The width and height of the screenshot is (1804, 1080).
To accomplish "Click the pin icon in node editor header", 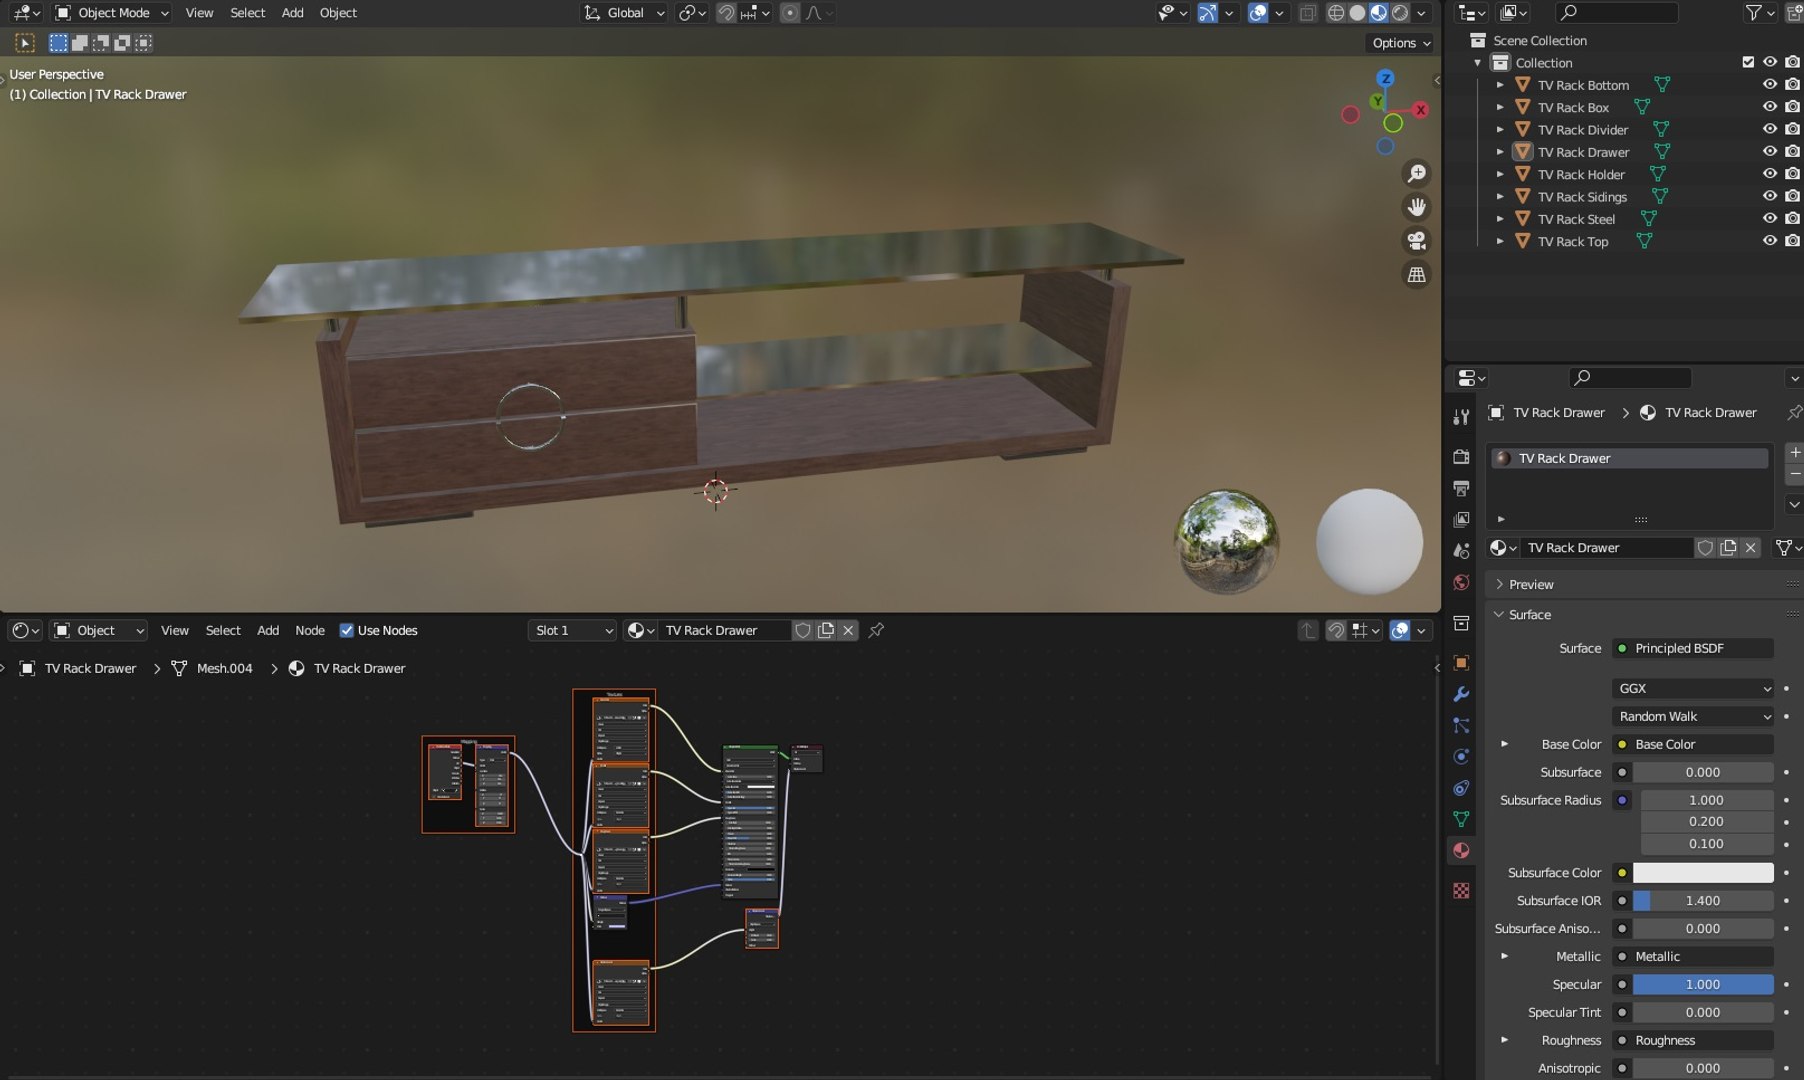I will [876, 630].
